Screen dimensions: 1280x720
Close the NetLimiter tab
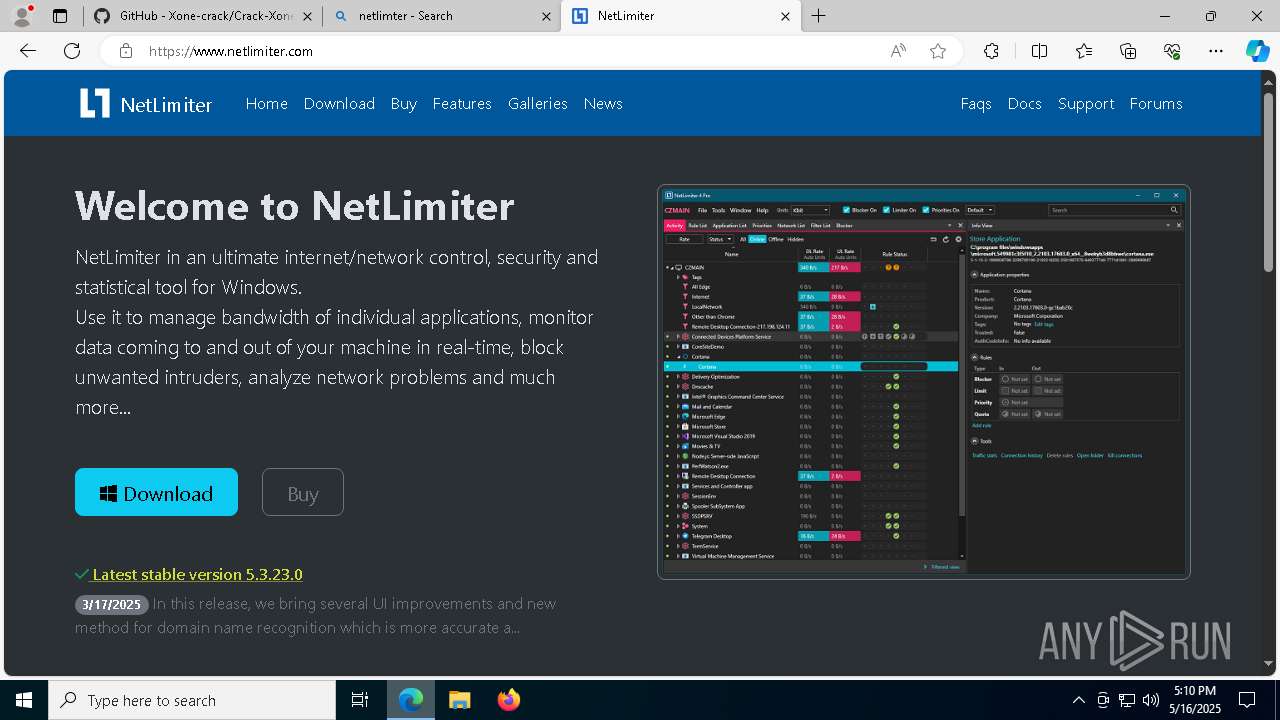tap(785, 16)
